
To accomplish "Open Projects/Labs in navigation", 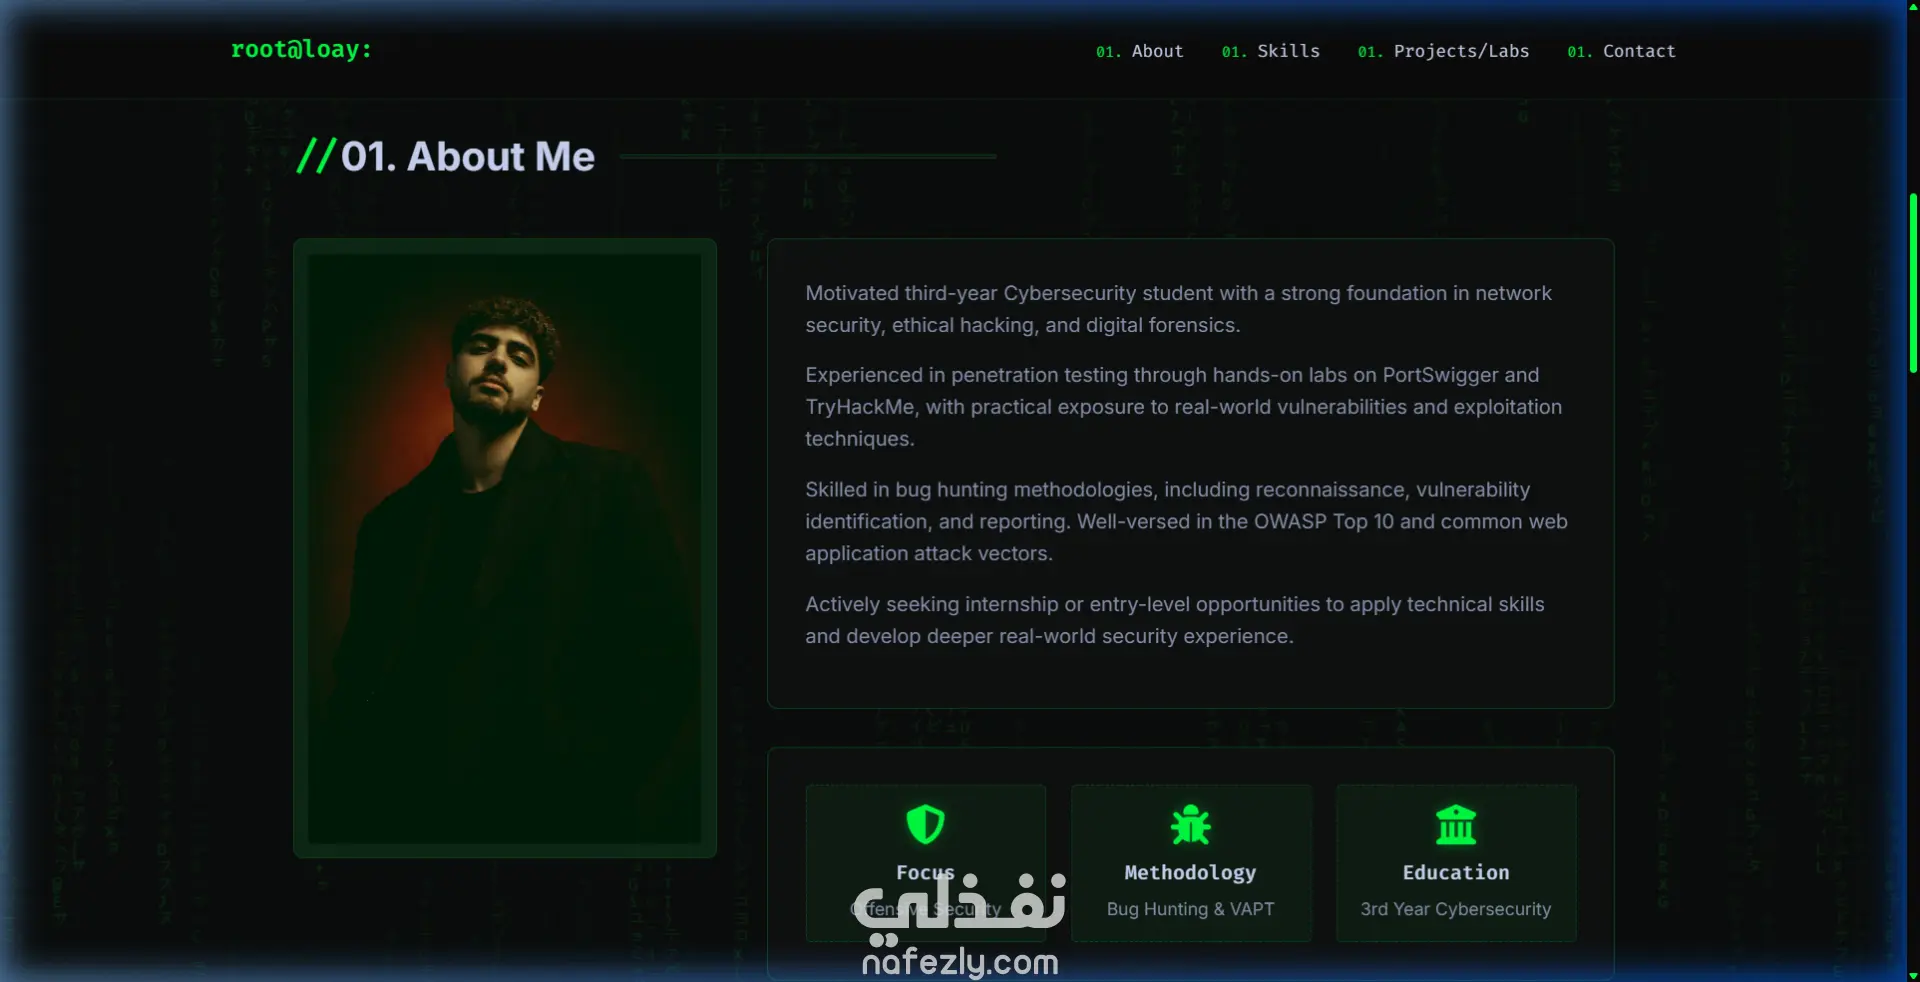I will (1443, 51).
